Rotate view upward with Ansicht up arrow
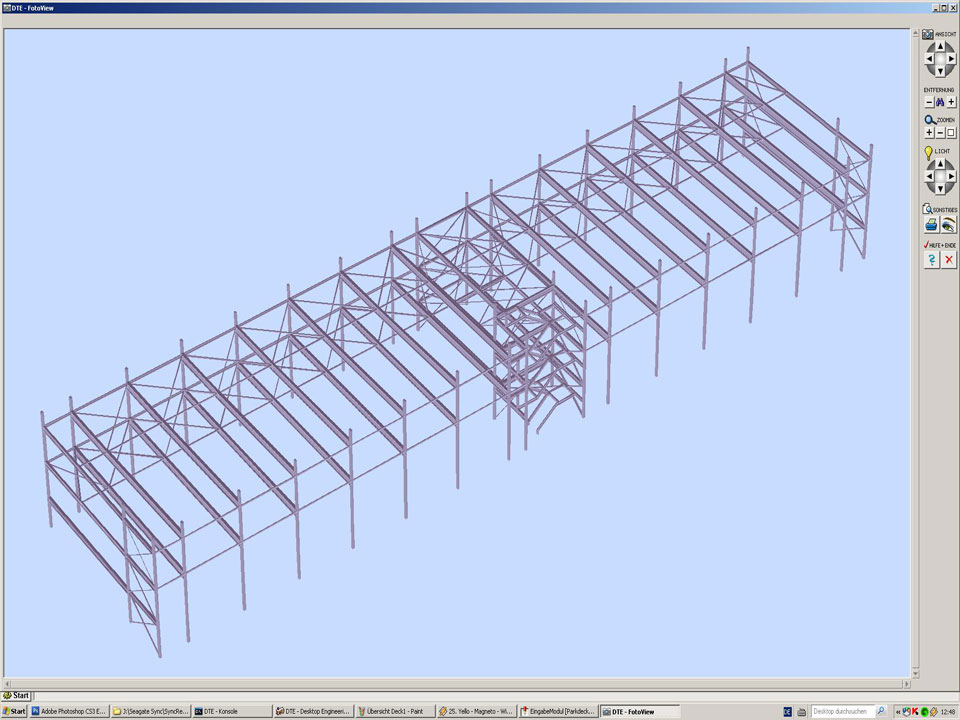960x720 pixels. (940, 46)
